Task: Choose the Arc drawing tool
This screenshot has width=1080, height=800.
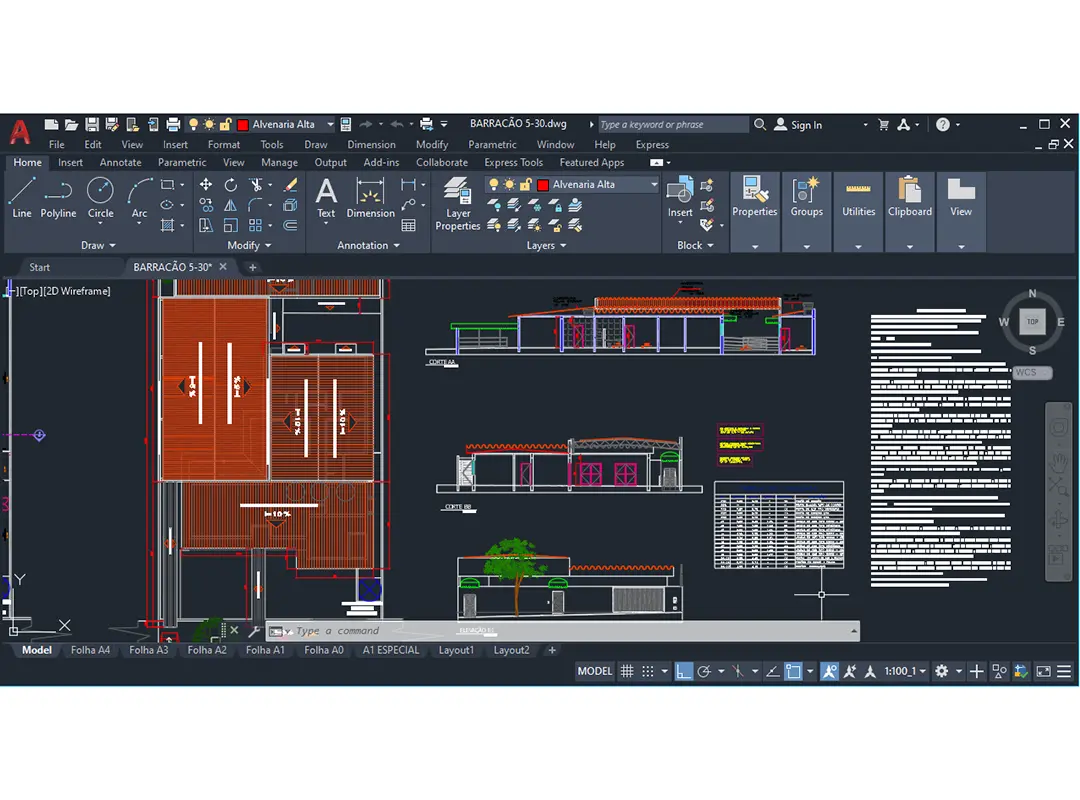Action: tap(140, 196)
